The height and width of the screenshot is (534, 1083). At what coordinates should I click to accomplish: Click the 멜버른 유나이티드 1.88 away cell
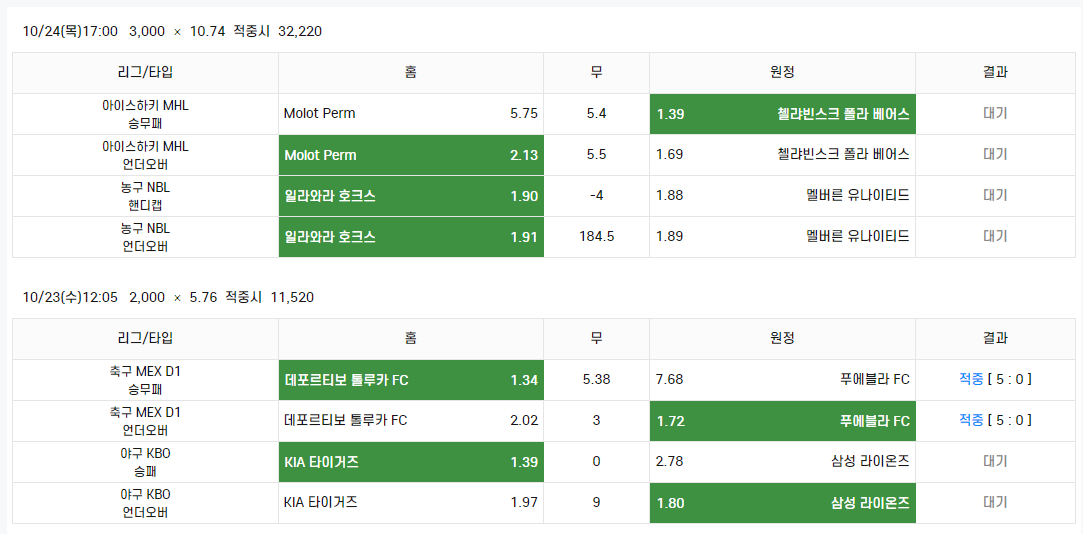pos(783,196)
